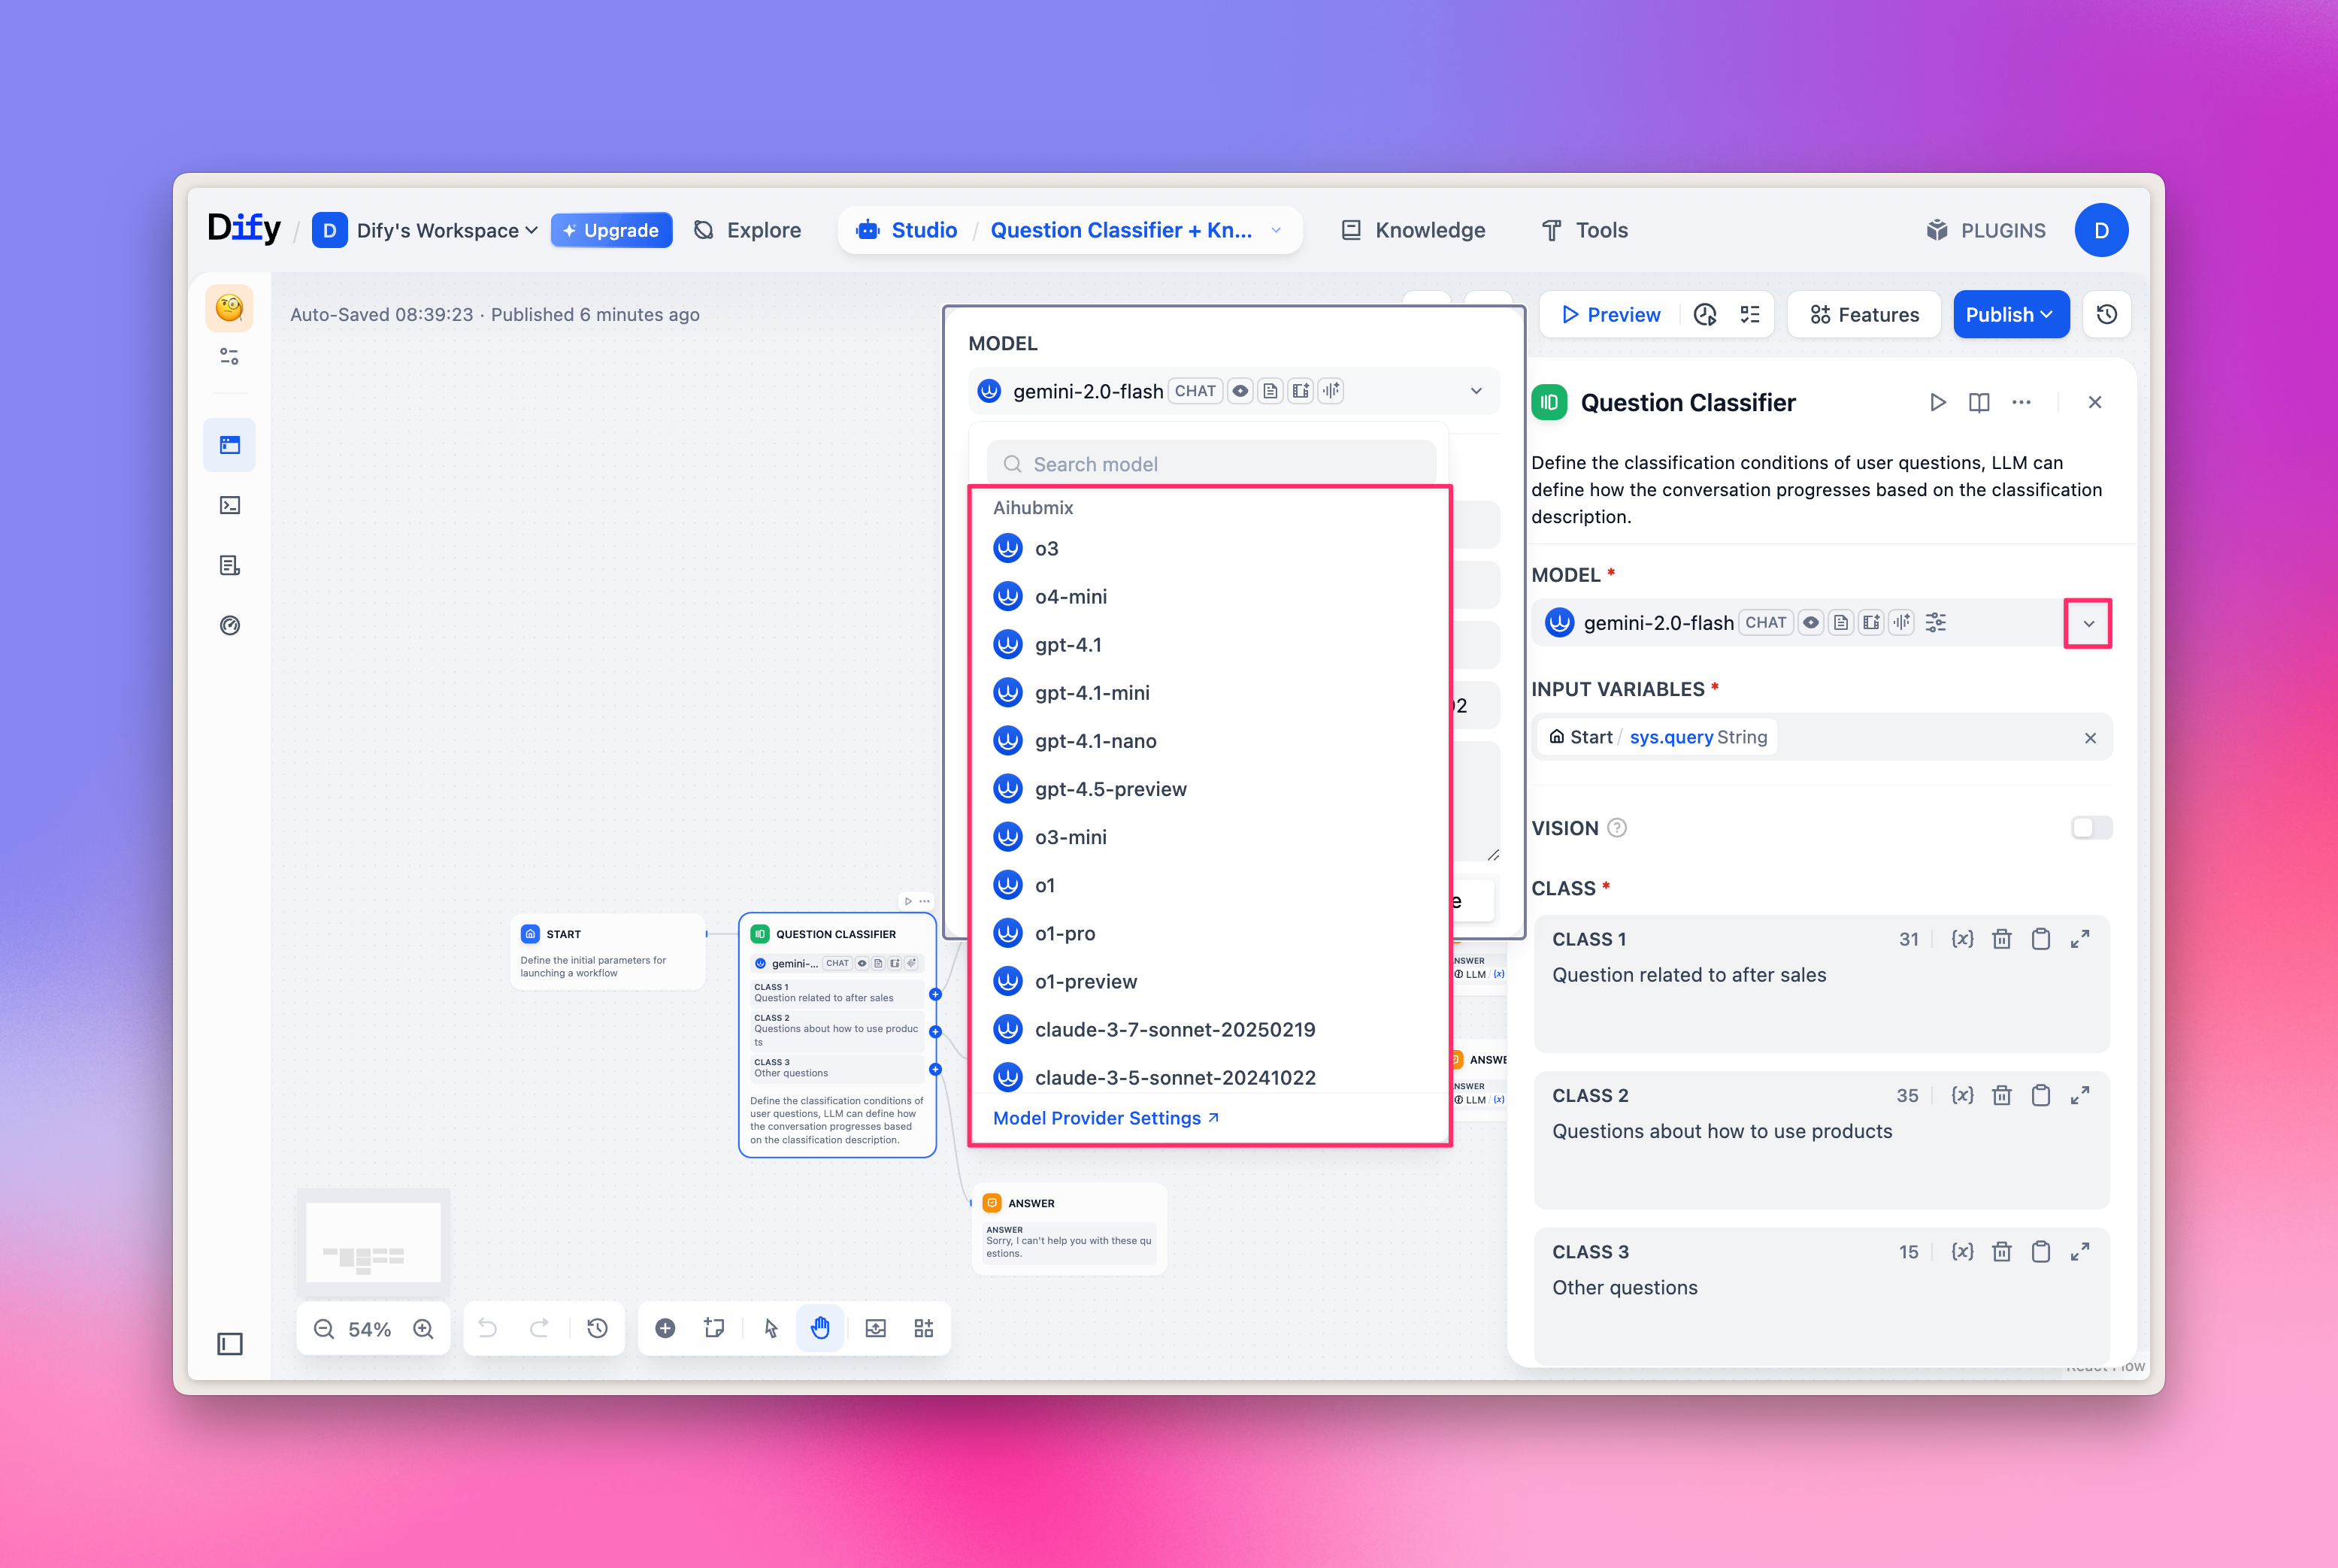Run Question Classifier step play icon

pyautogui.click(x=1937, y=402)
